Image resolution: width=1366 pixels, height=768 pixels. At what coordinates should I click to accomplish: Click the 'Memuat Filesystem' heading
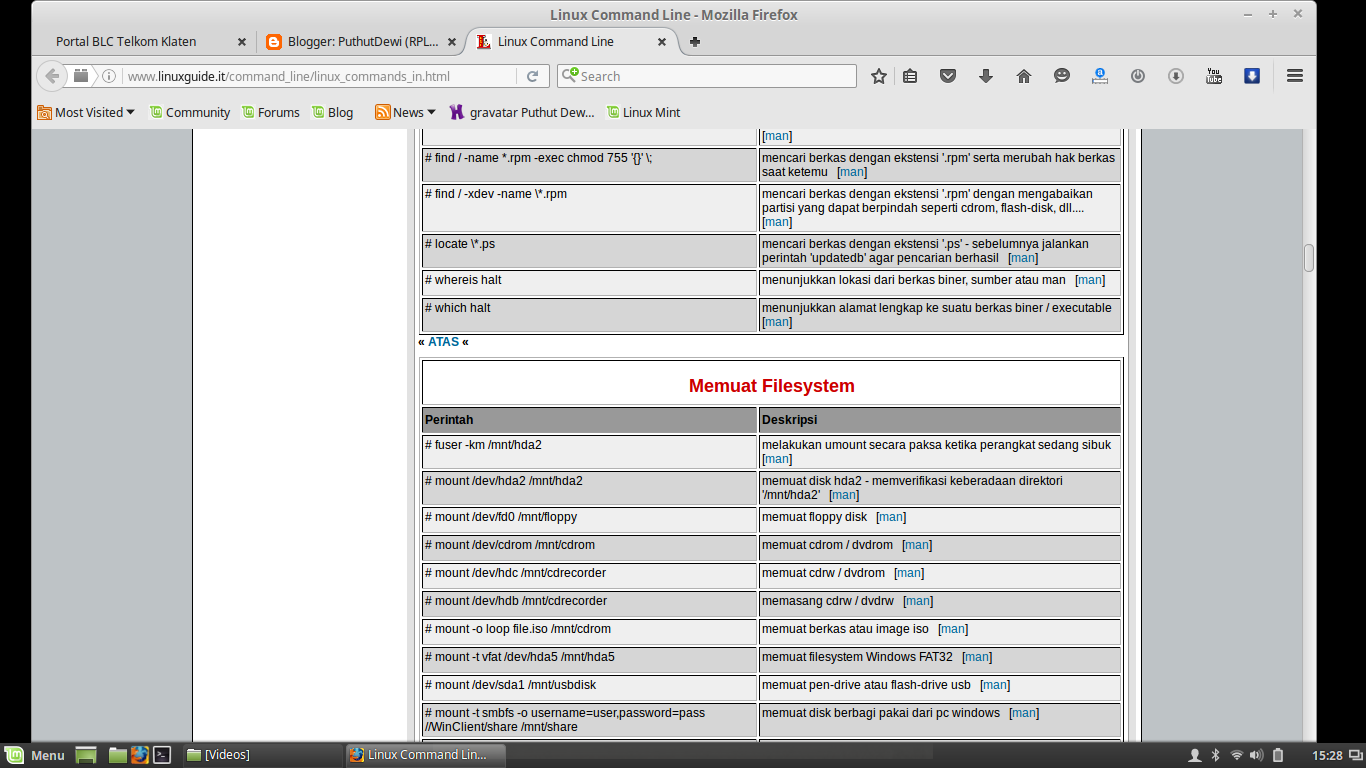click(772, 386)
